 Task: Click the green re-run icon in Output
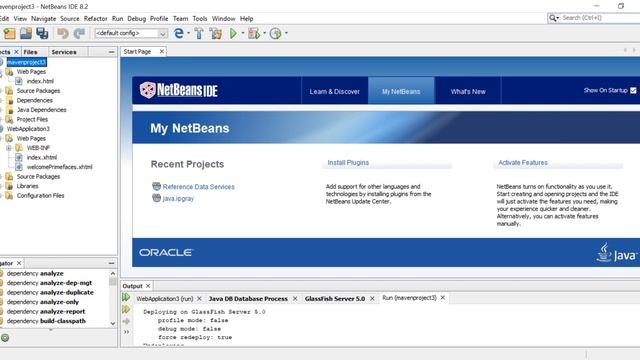[126, 298]
